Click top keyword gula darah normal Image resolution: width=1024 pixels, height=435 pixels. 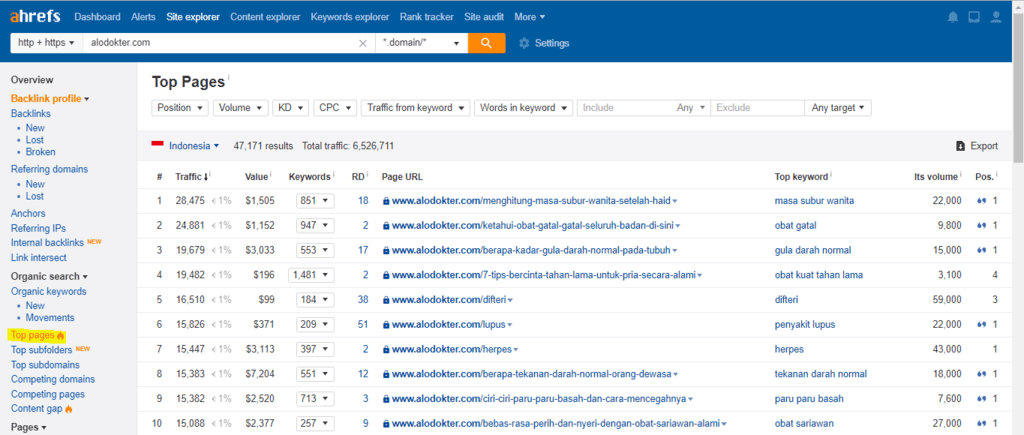[x=813, y=250]
